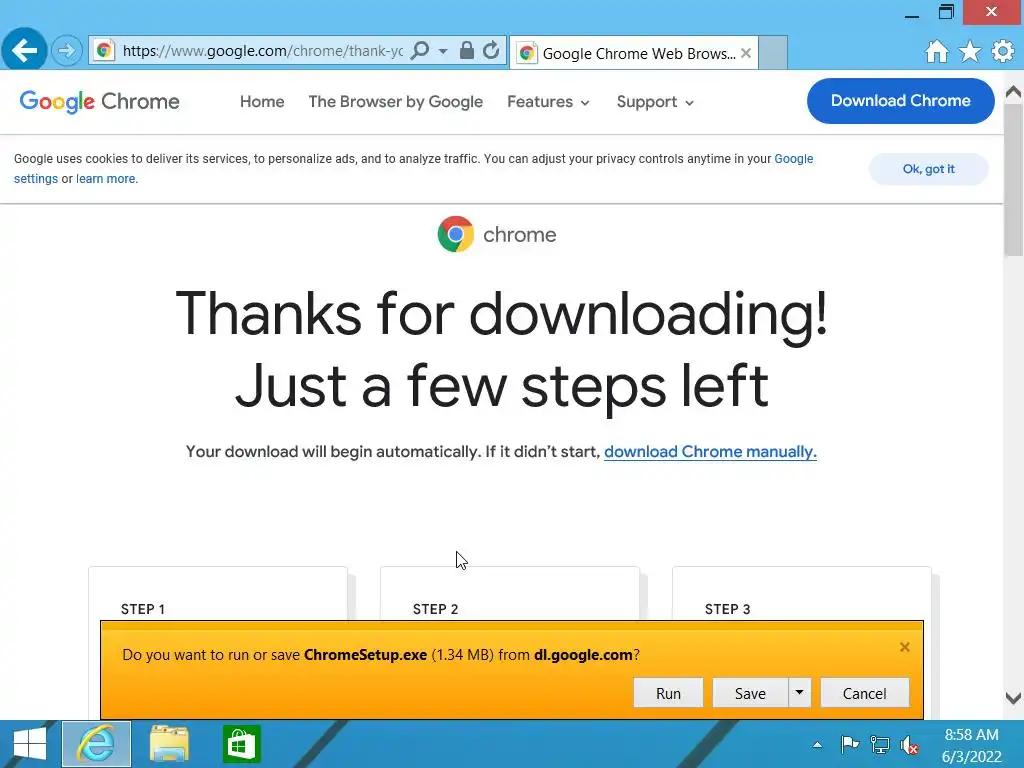Open the address bar autocomplete dropdown arrow

coord(443,51)
